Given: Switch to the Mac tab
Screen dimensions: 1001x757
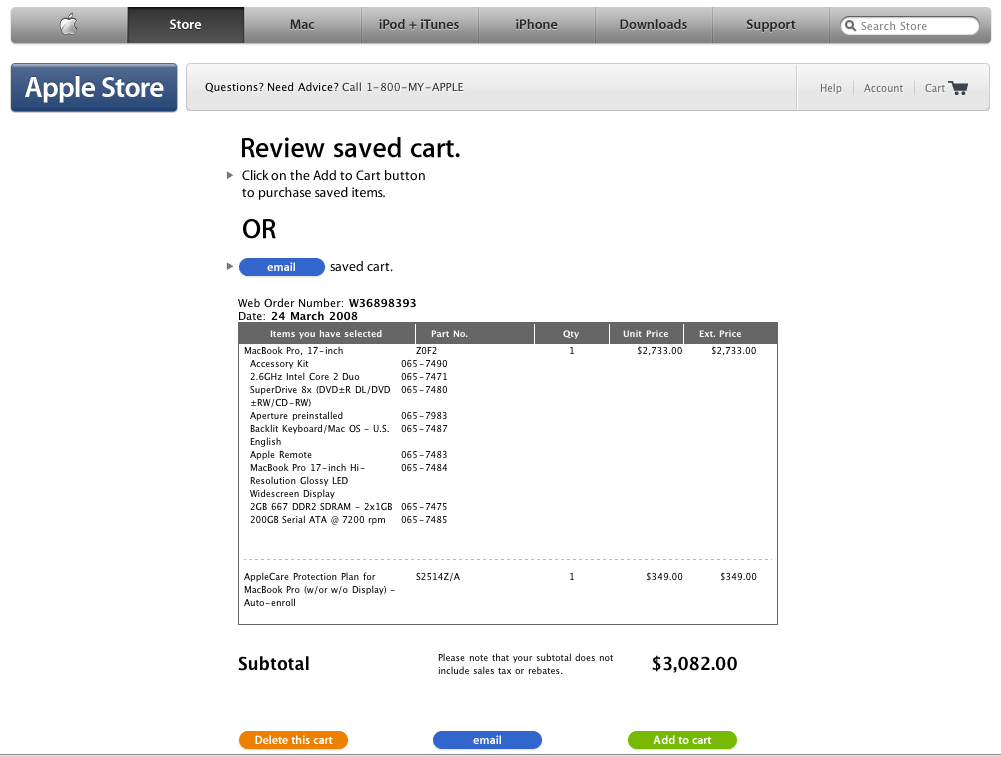Looking at the screenshot, I should point(302,25).
